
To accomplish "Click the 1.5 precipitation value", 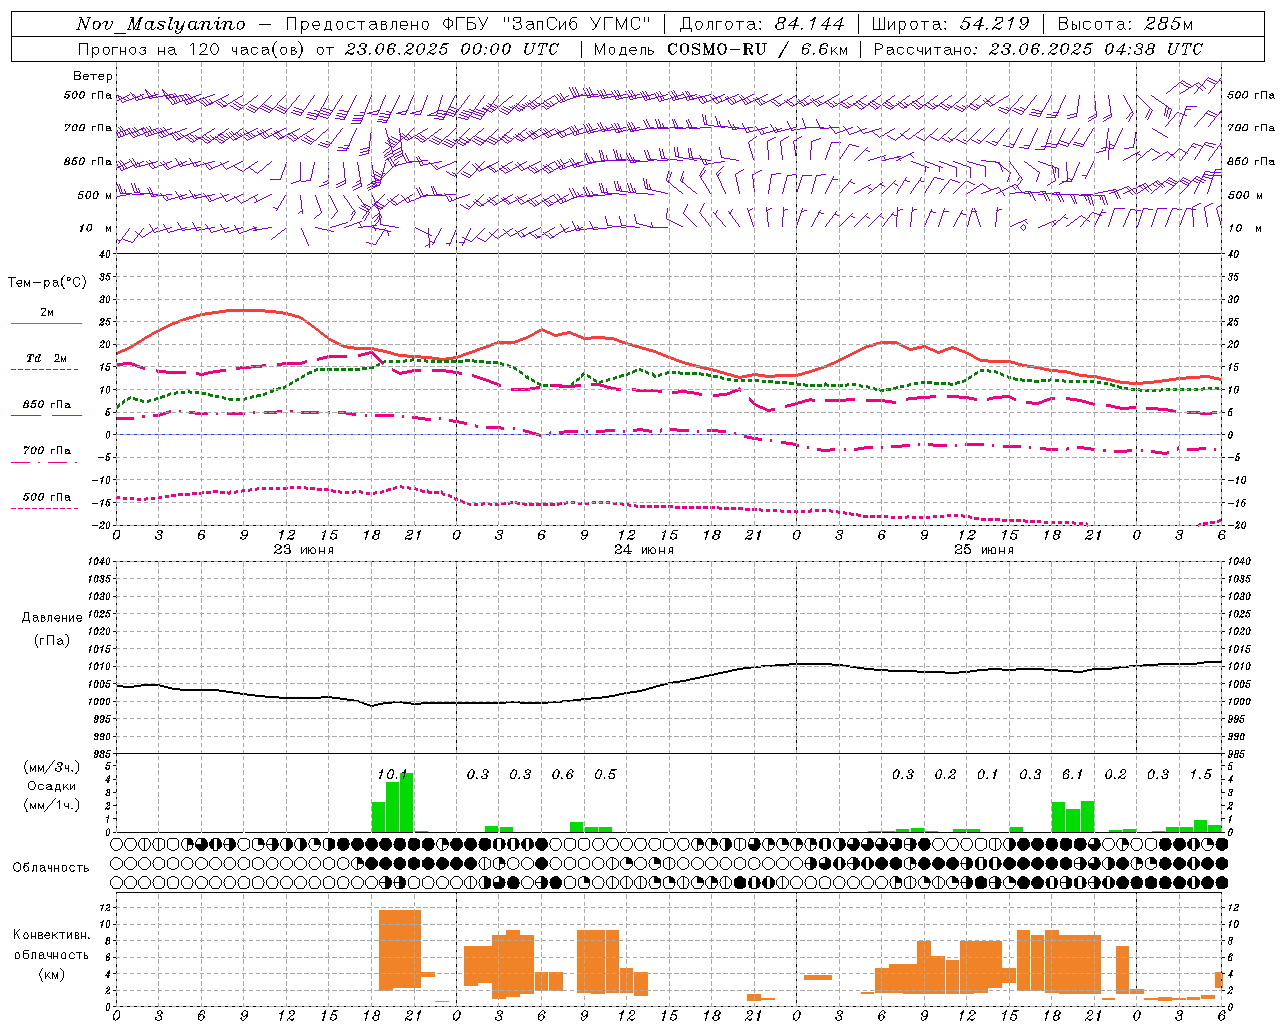I will [1200, 774].
